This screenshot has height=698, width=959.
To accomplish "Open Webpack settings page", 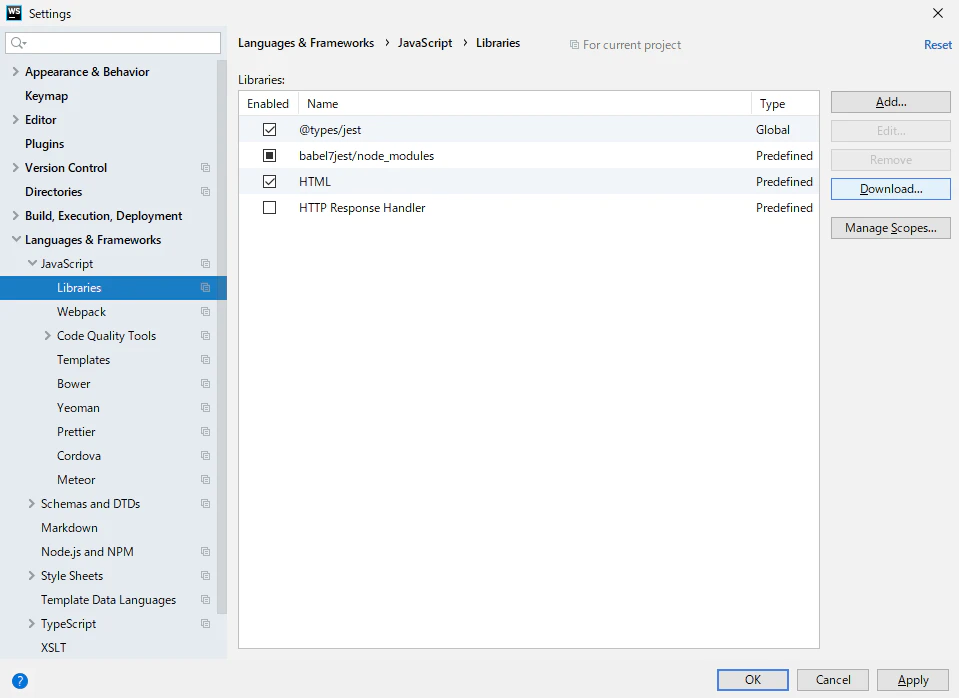I will point(81,312).
